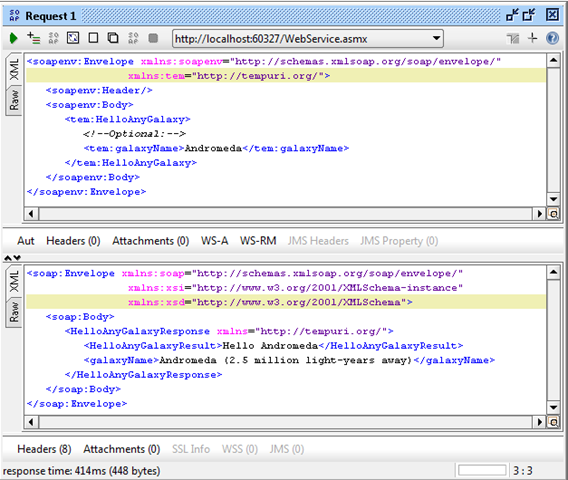This screenshot has height=480, width=568.
Task: Open the WS-A tab
Action: click(214, 241)
